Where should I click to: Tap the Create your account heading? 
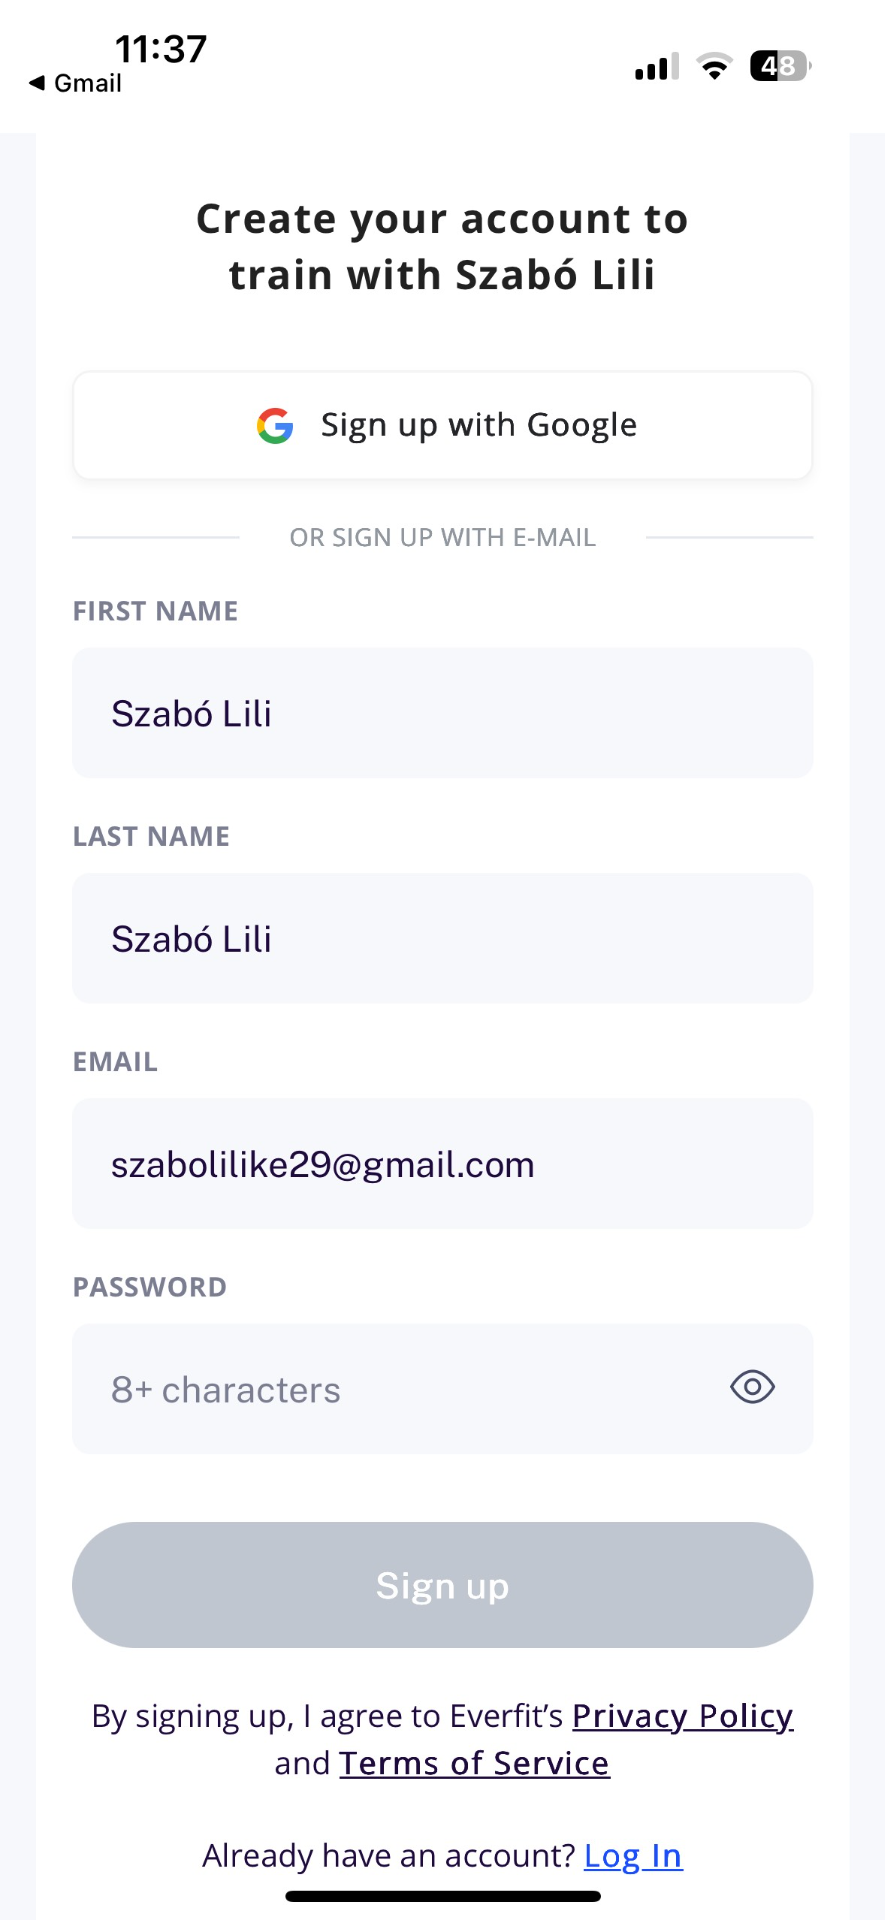pos(442,247)
